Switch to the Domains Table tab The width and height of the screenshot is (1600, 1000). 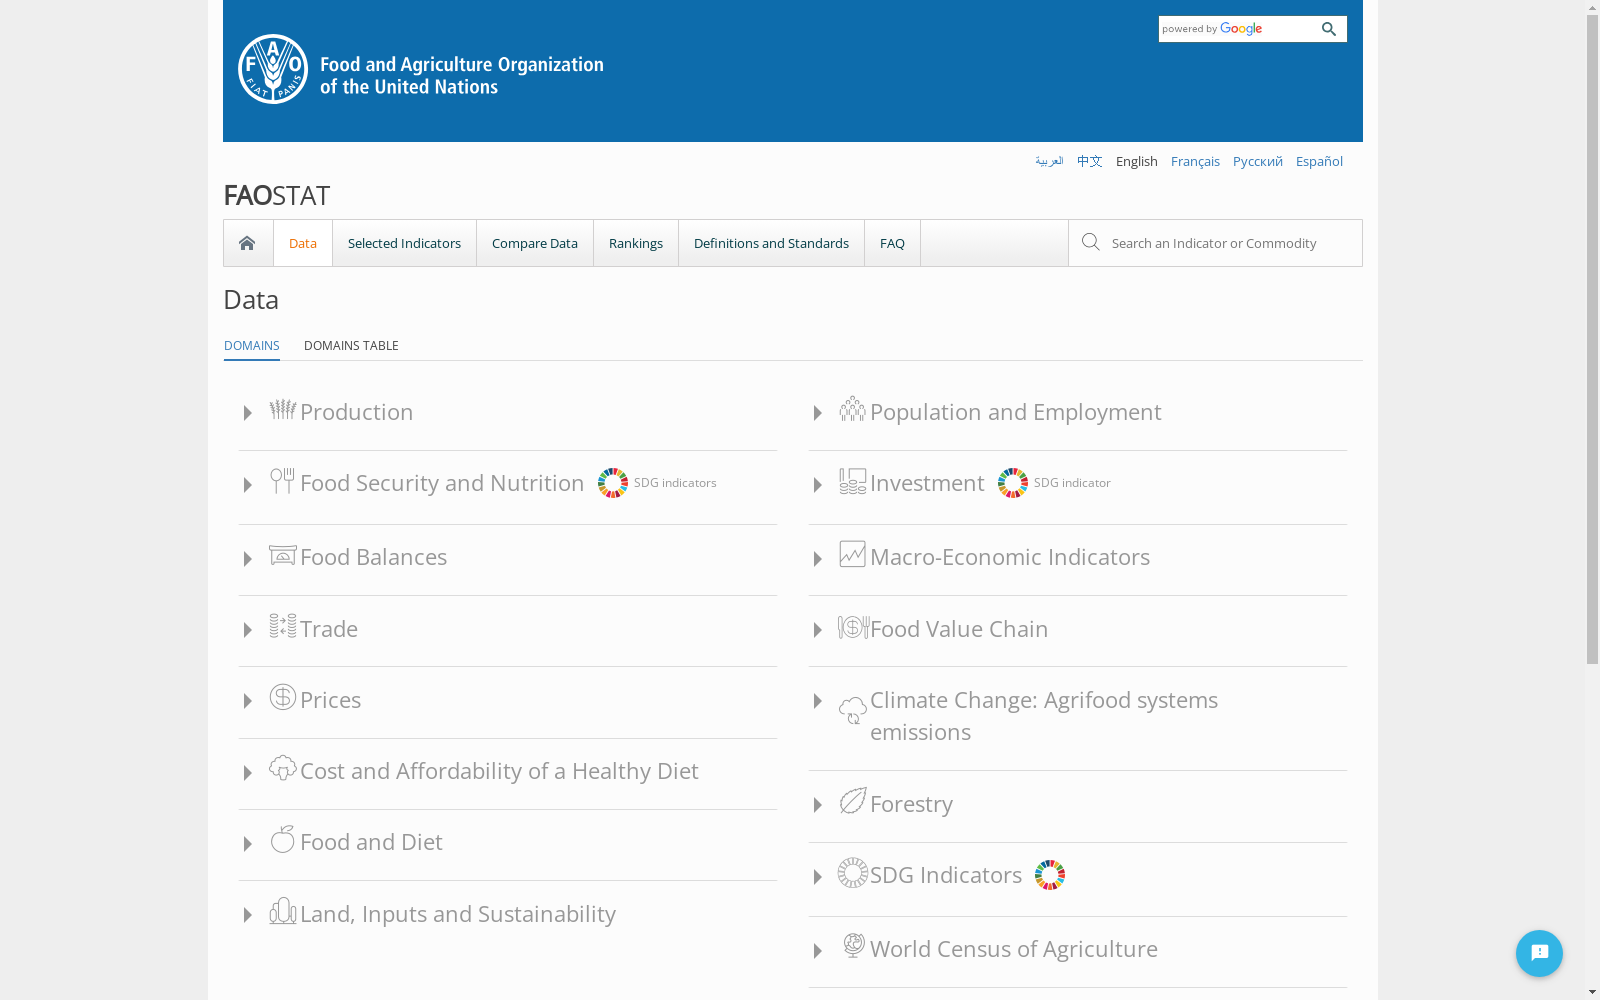click(351, 346)
